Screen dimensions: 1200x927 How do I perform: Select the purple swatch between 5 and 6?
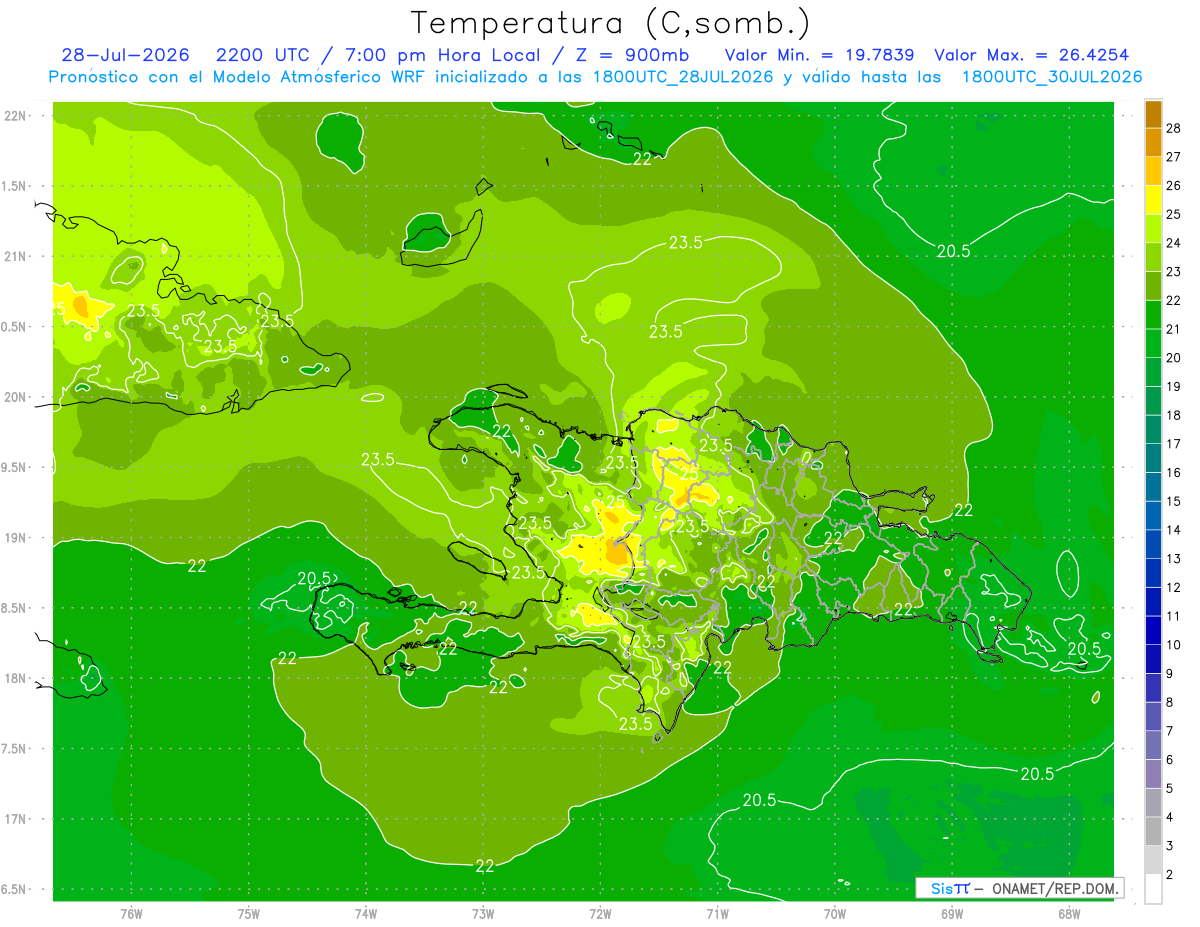(1153, 775)
